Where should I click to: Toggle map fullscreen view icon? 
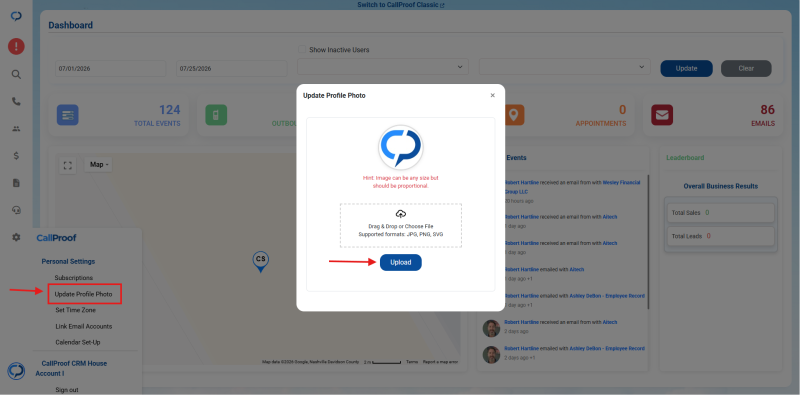[68, 165]
